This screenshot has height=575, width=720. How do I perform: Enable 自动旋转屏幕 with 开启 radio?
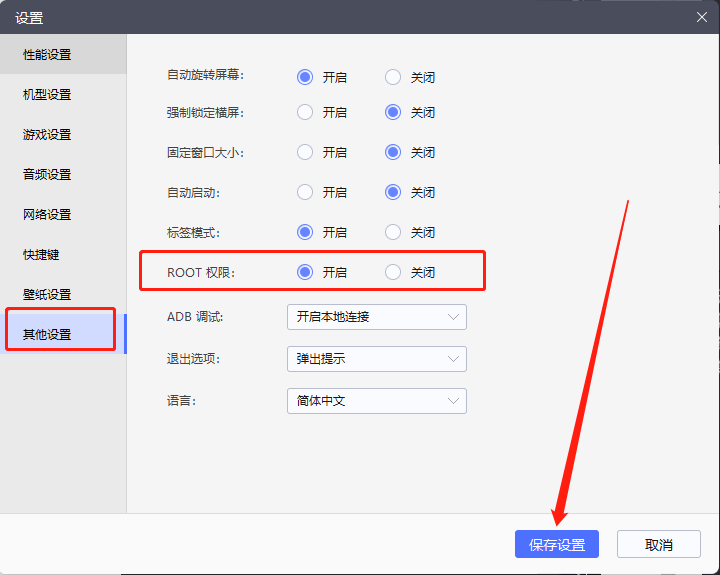coord(305,77)
